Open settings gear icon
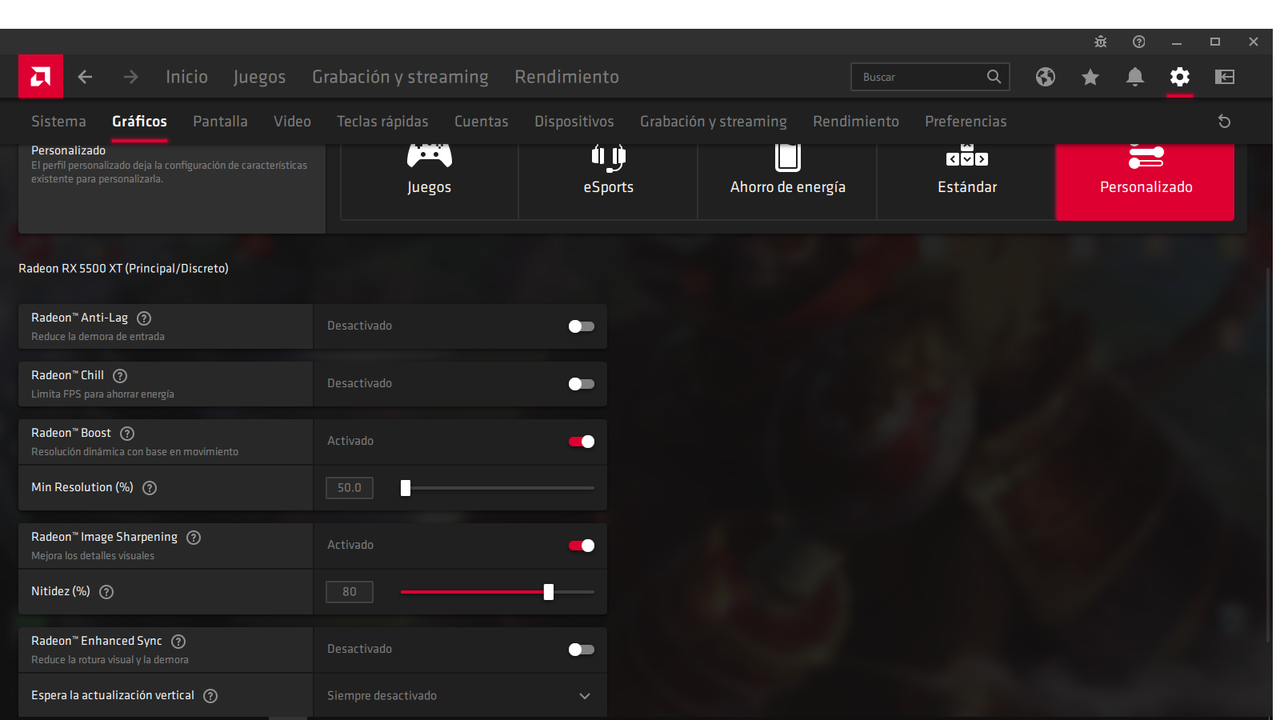The image size is (1280, 720). click(x=1180, y=77)
